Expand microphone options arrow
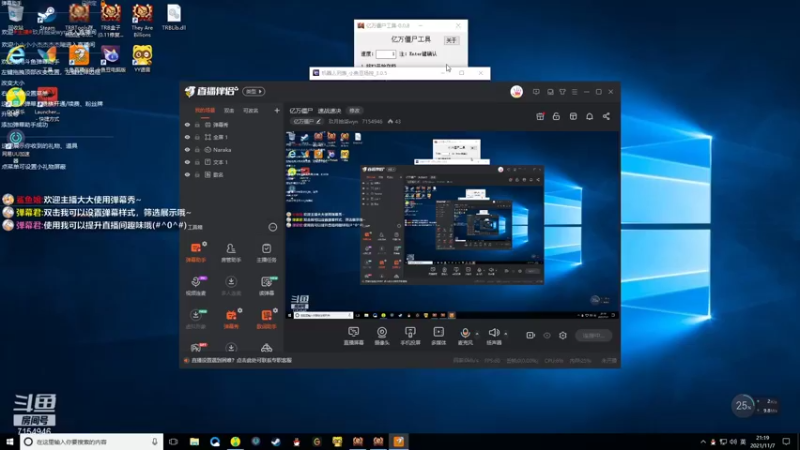The width and height of the screenshot is (800, 450). pos(477,334)
